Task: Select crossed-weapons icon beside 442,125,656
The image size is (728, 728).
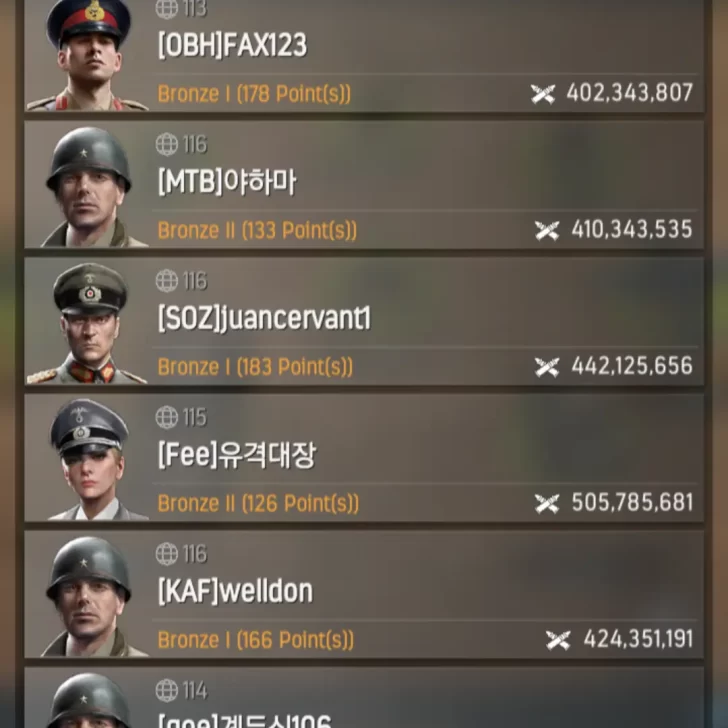Action: click(547, 367)
